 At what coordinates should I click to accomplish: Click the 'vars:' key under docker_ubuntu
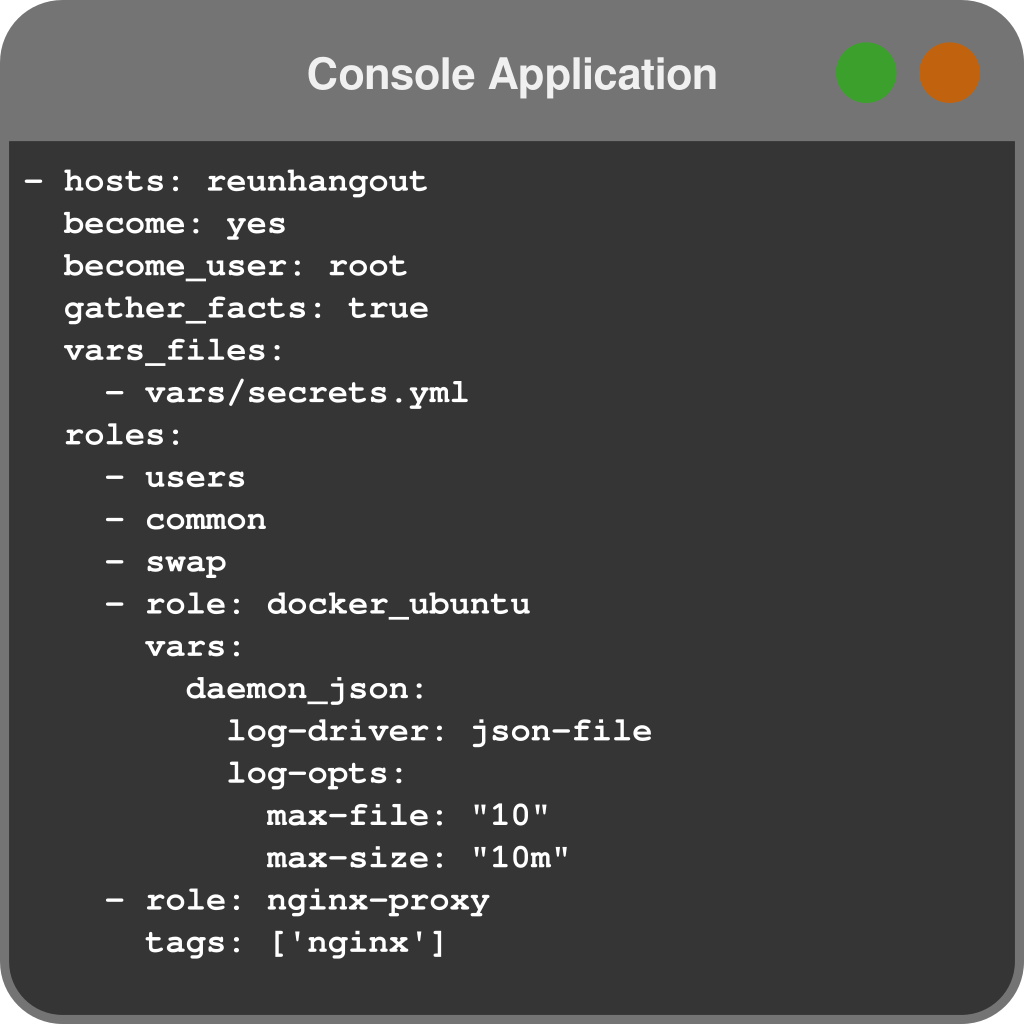coord(194,647)
